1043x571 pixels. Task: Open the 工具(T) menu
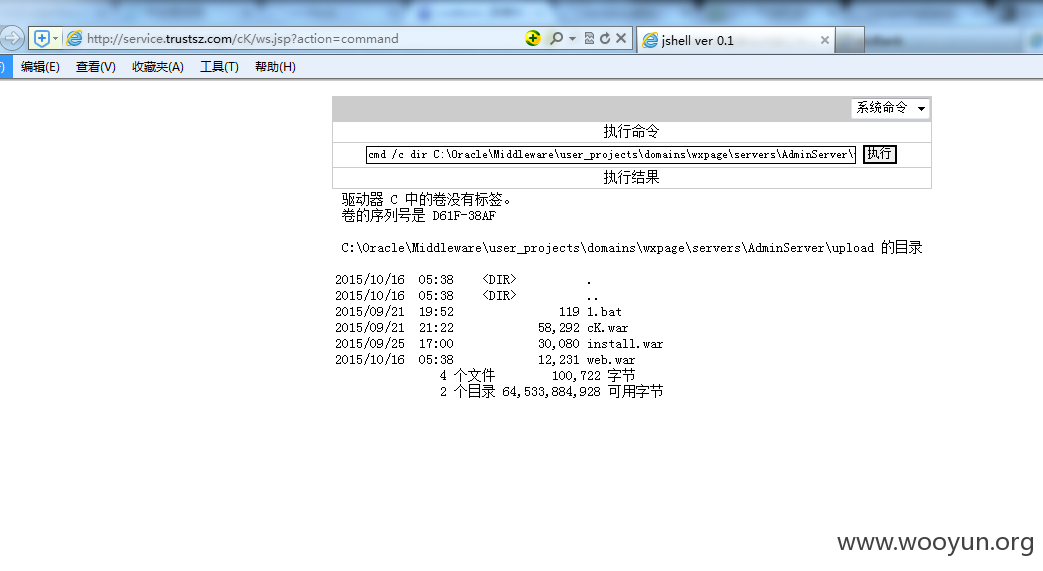pyautogui.click(x=219, y=67)
